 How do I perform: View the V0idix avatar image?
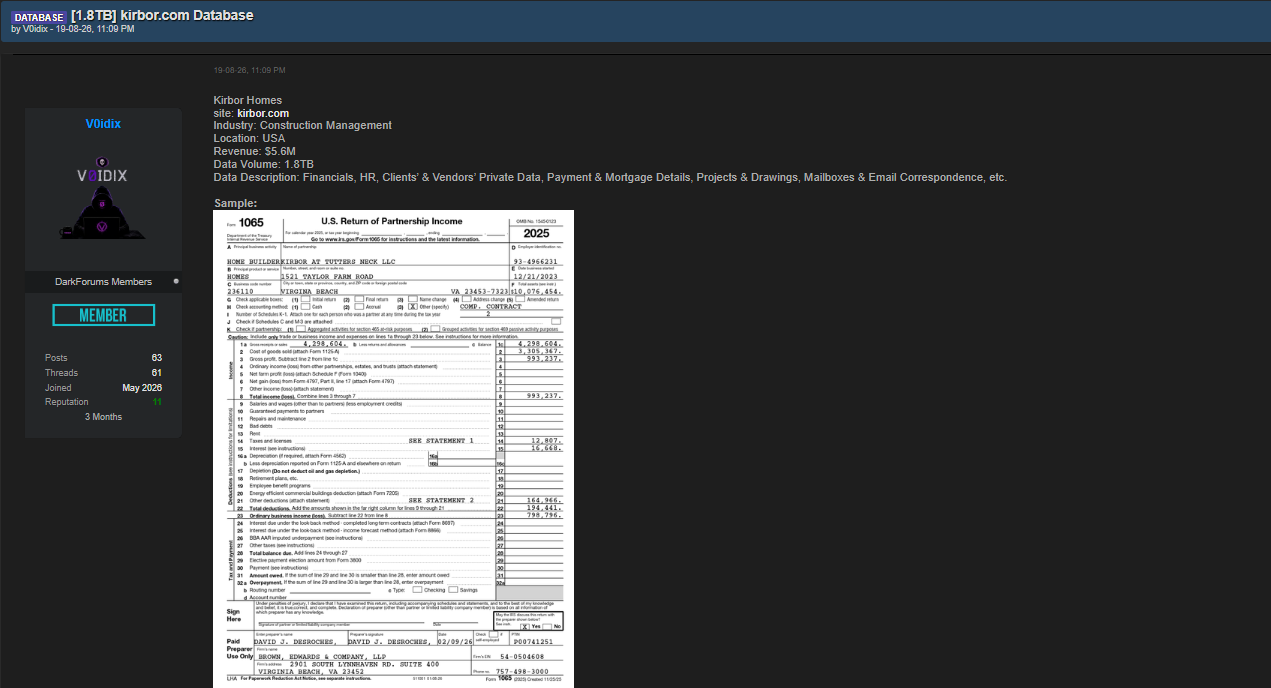(x=103, y=197)
